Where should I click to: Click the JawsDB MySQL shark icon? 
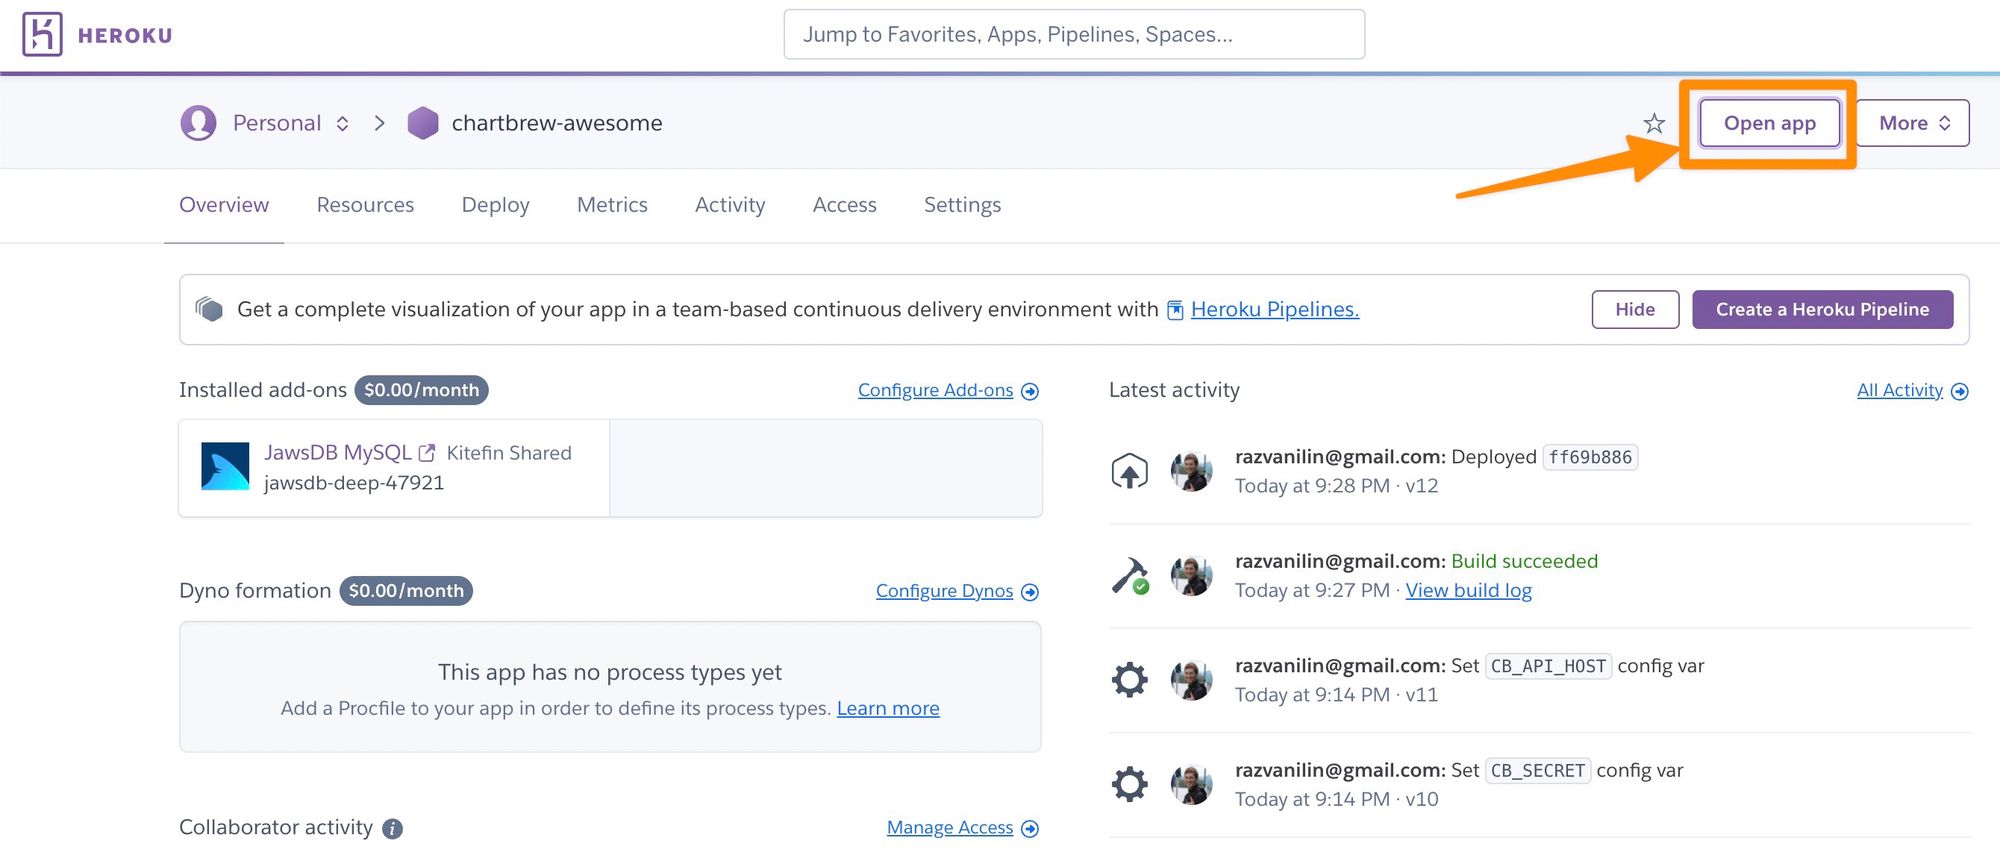click(225, 467)
